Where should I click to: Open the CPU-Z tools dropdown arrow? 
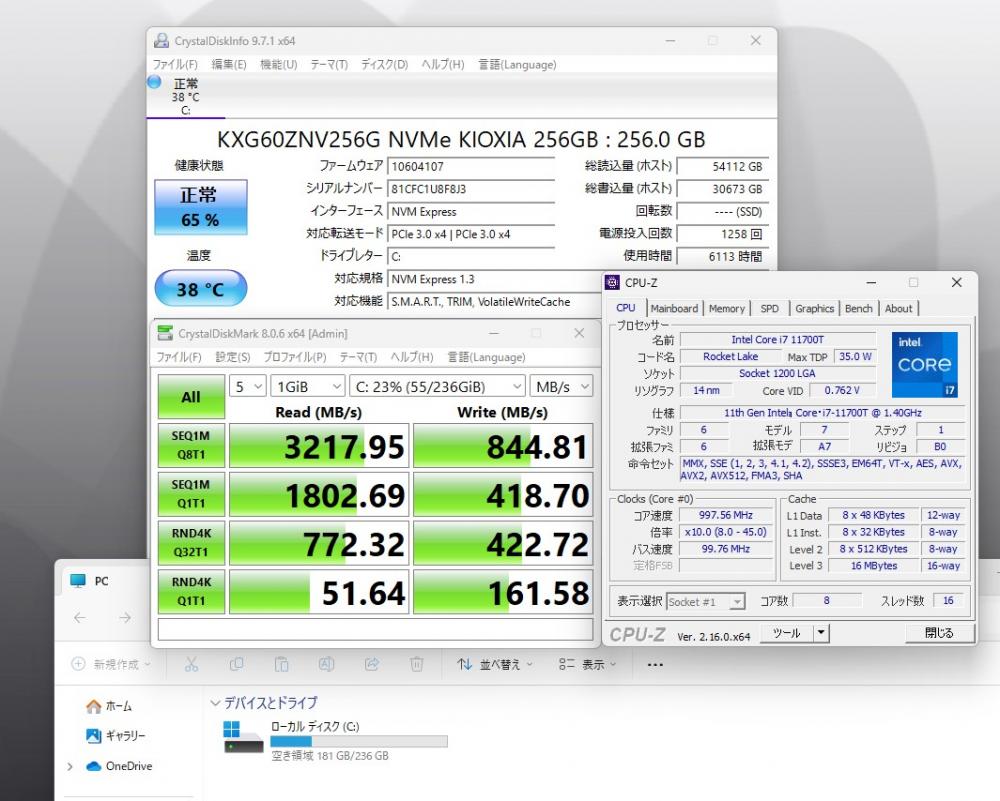[821, 633]
